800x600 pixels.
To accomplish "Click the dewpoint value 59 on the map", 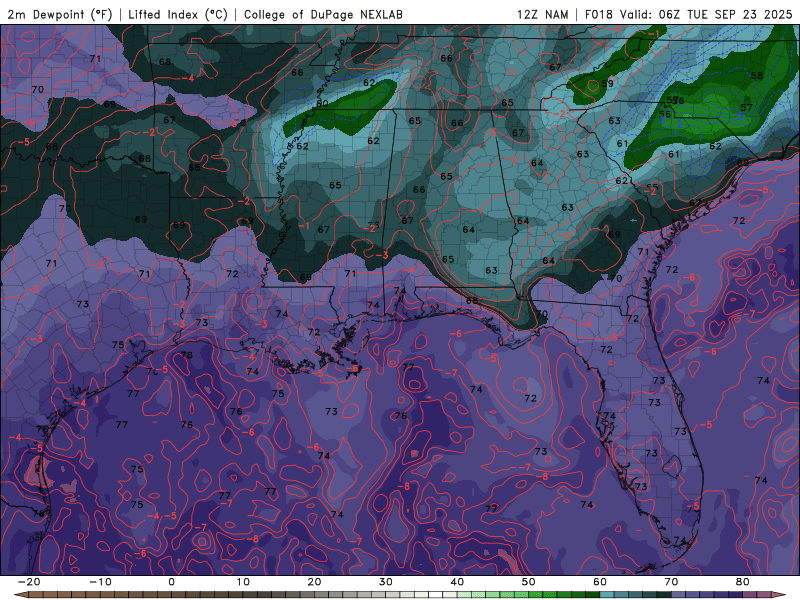I will pyautogui.click(x=607, y=83).
